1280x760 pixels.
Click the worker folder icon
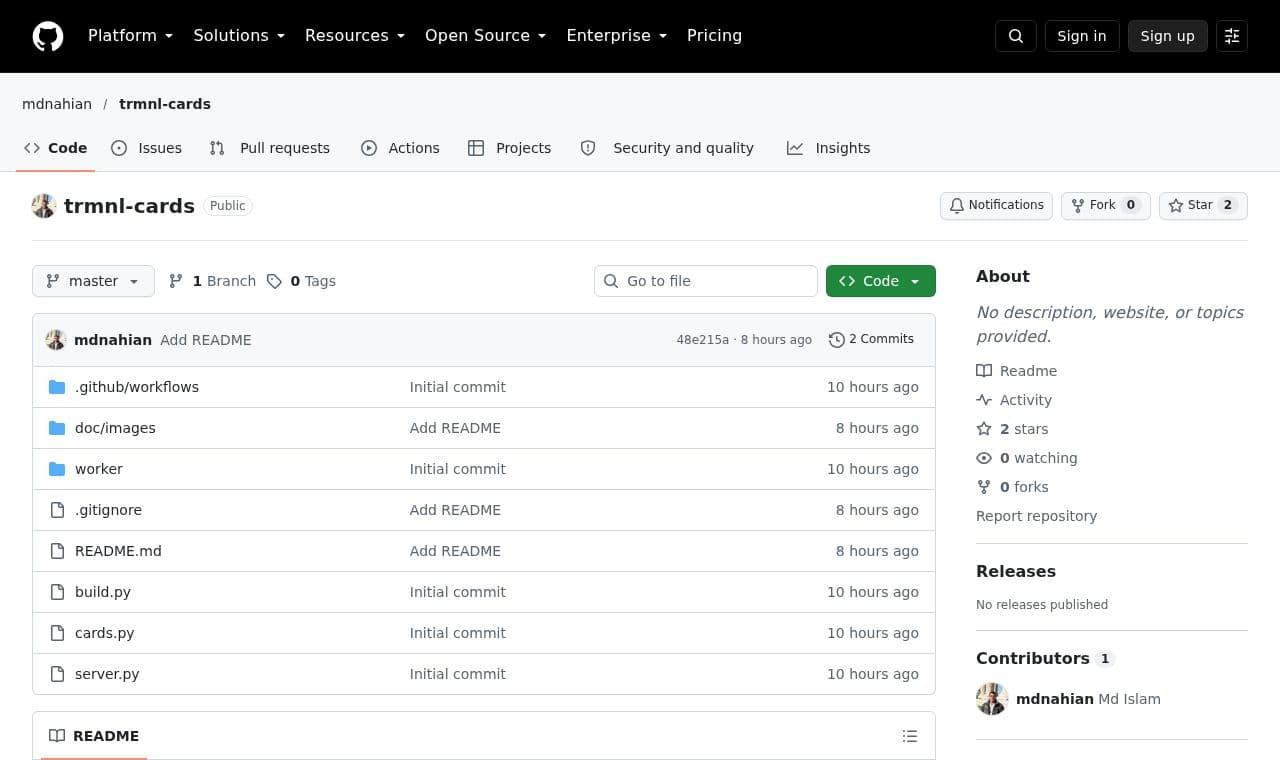tap(57, 469)
